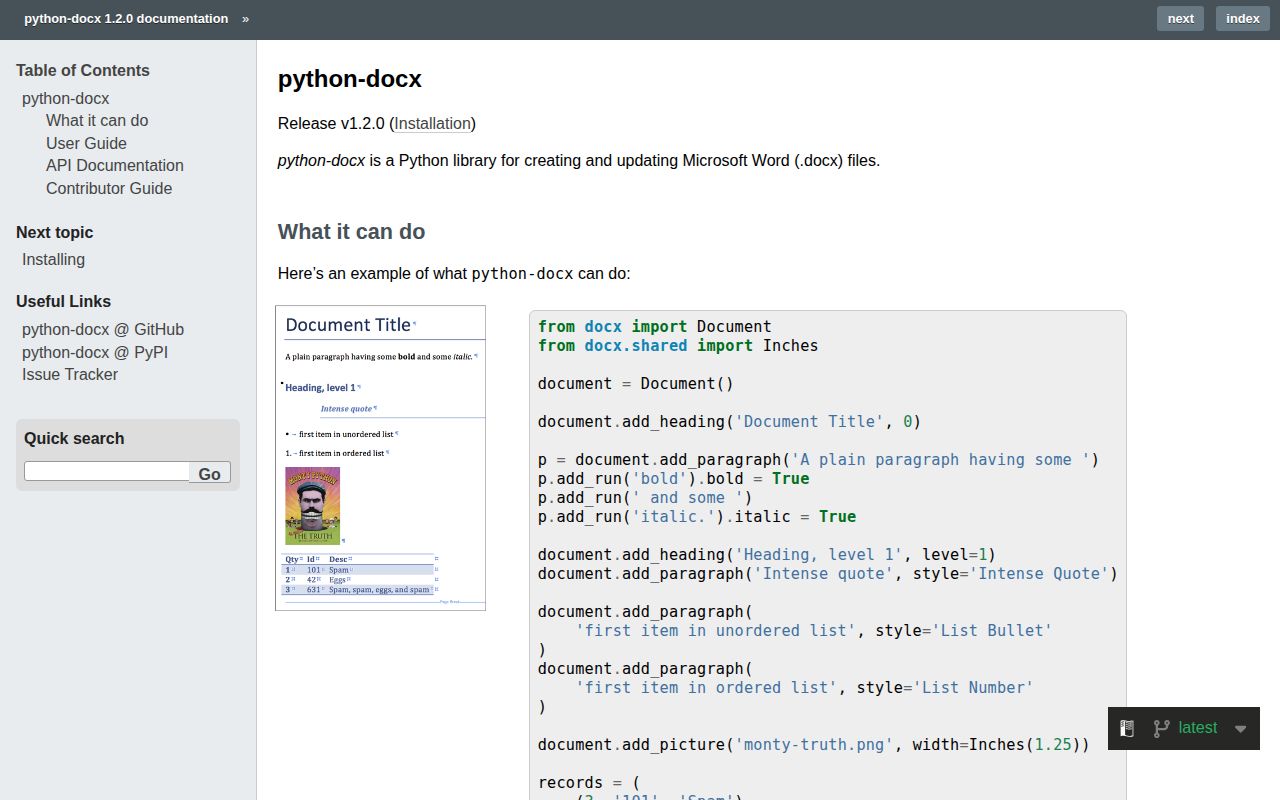
Task: Expand the latest version dropdown arrow
Action: pos(1241,729)
